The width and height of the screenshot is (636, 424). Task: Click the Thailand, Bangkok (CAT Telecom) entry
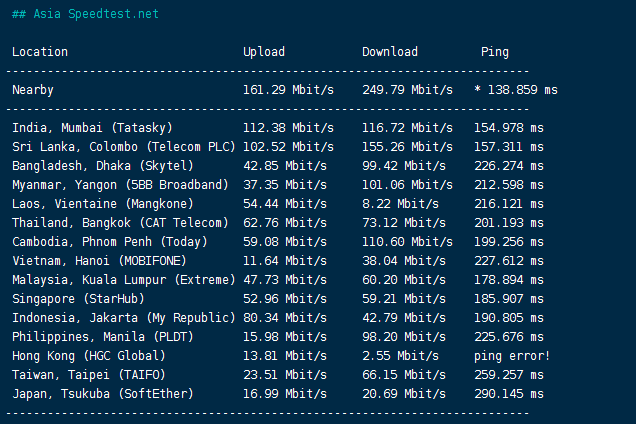tap(121, 223)
